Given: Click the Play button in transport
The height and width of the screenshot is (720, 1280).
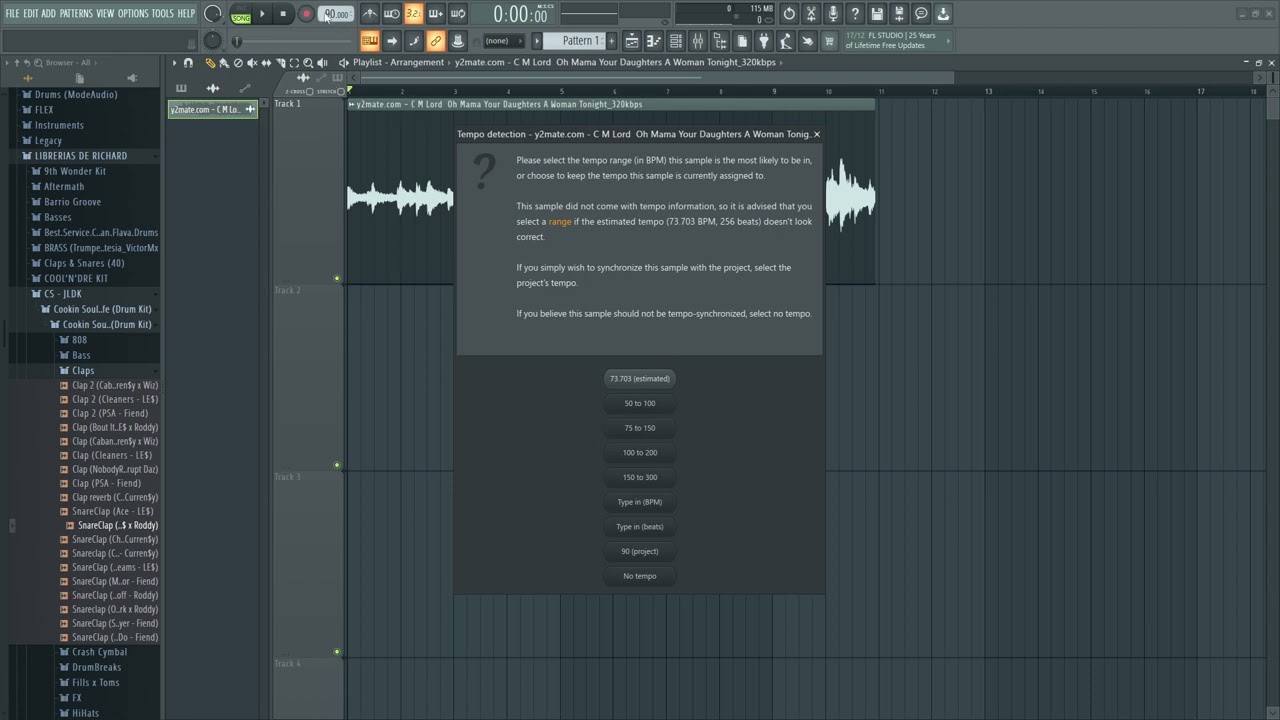Looking at the screenshot, I should [263, 14].
